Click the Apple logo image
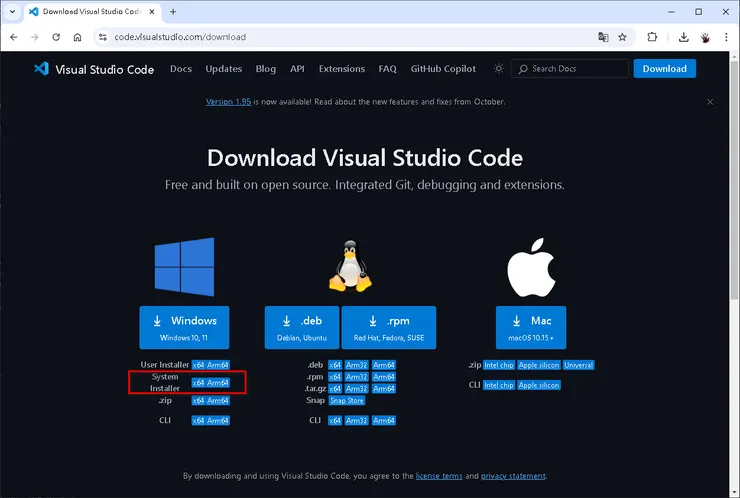 click(x=531, y=268)
